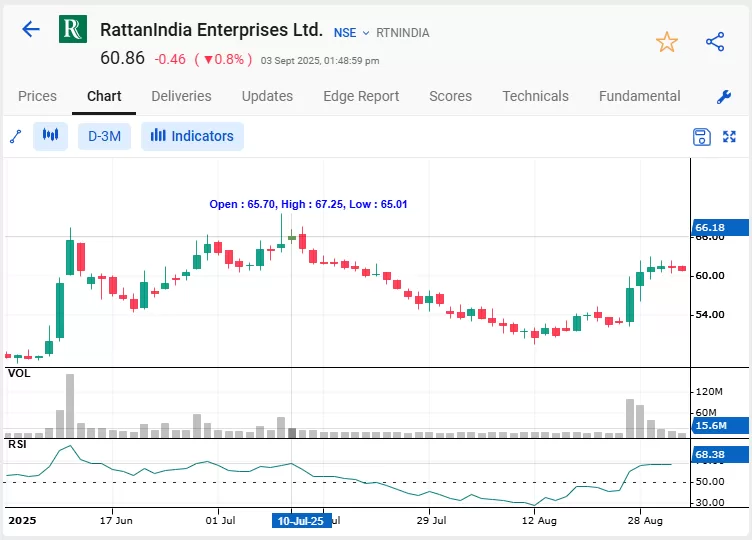The height and width of the screenshot is (540, 752).
Task: Switch to the Technicals tab
Action: 535,96
